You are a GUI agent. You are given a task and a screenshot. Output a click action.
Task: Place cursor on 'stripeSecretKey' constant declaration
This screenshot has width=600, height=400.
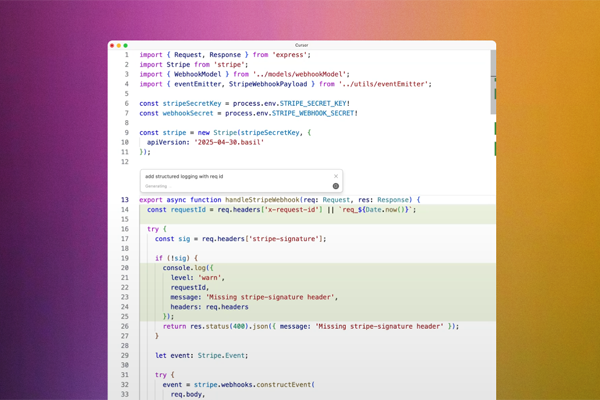(190, 103)
